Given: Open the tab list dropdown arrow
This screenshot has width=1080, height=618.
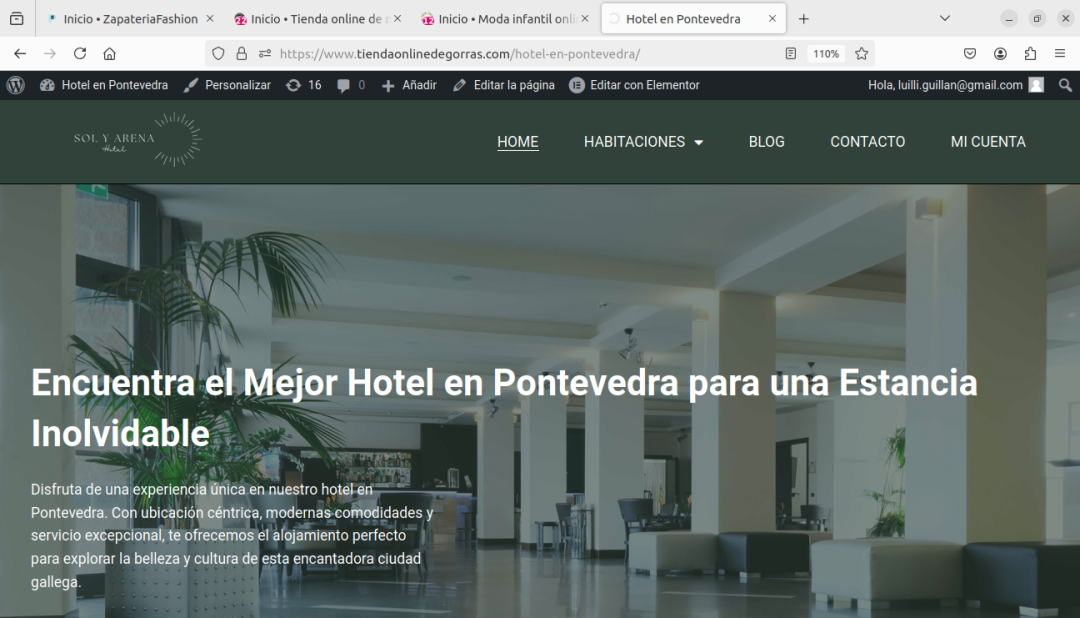Looking at the screenshot, I should coord(944,17).
